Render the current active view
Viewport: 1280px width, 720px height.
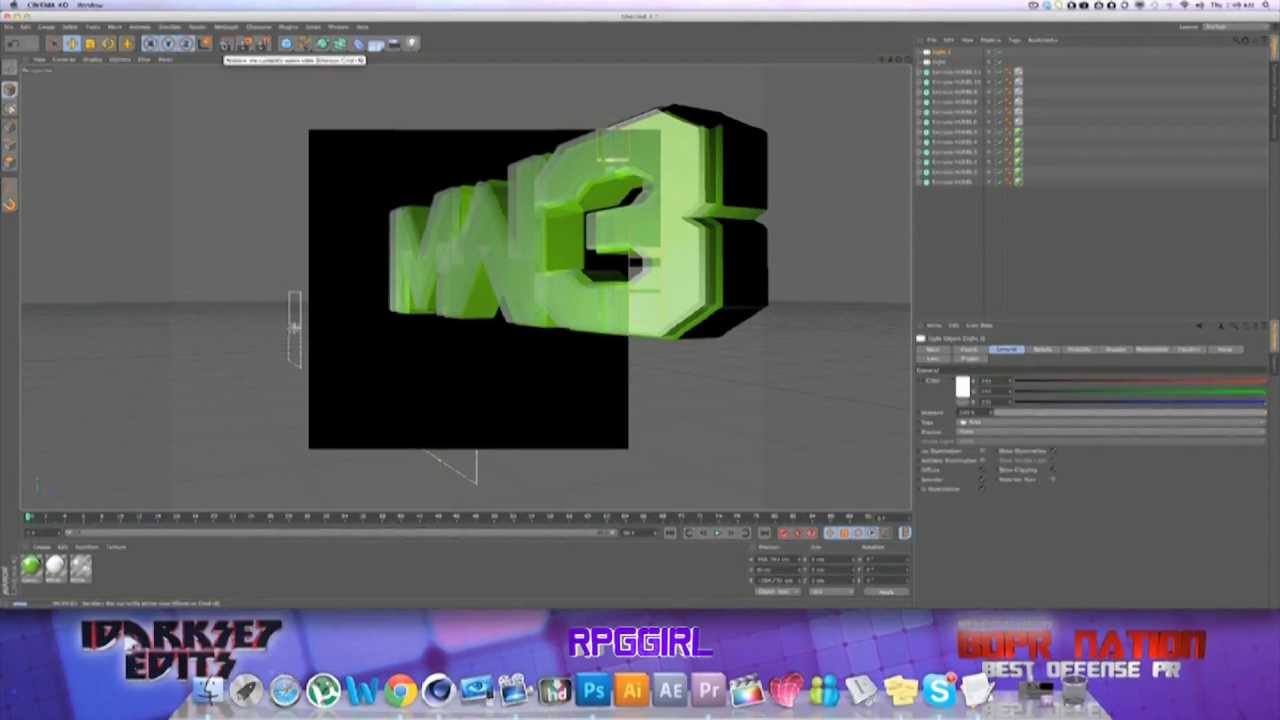coord(226,43)
